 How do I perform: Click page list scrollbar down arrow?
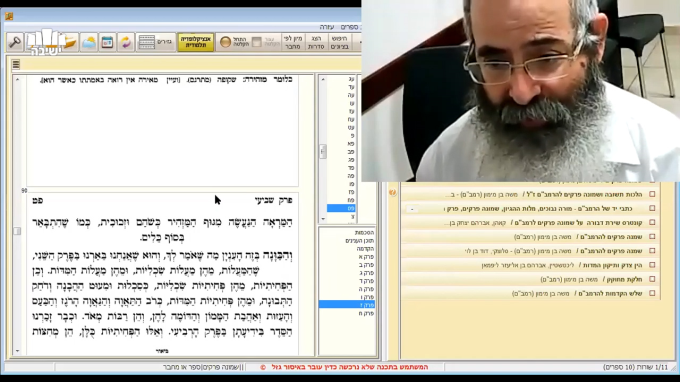point(323,219)
